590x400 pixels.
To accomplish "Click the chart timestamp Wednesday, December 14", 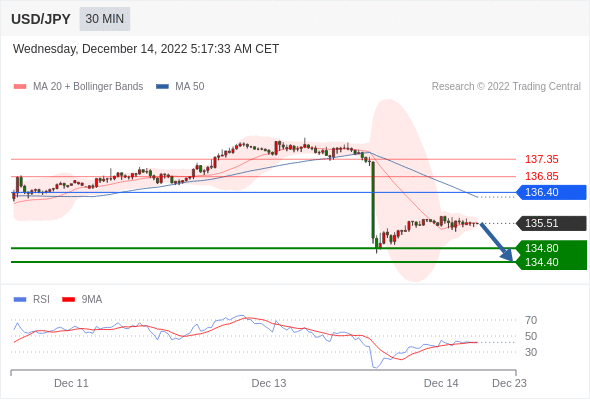I will 146,49.
